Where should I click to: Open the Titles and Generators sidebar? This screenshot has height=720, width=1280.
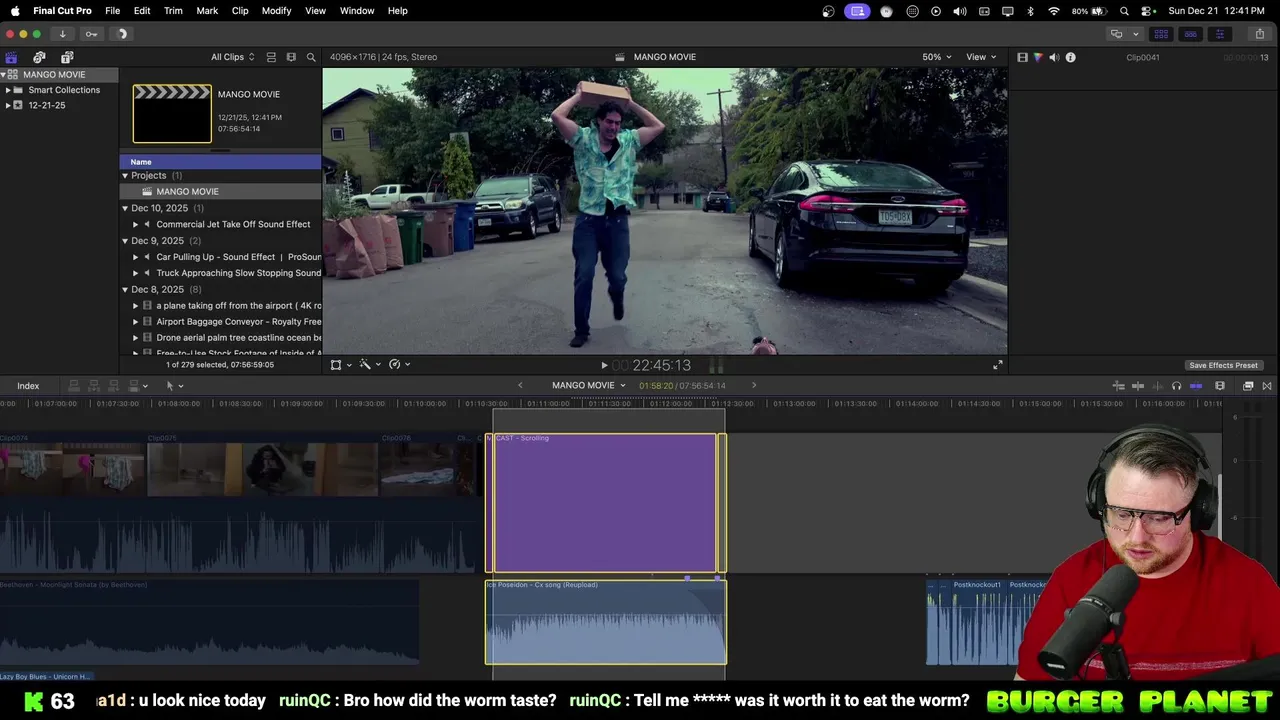(x=67, y=57)
